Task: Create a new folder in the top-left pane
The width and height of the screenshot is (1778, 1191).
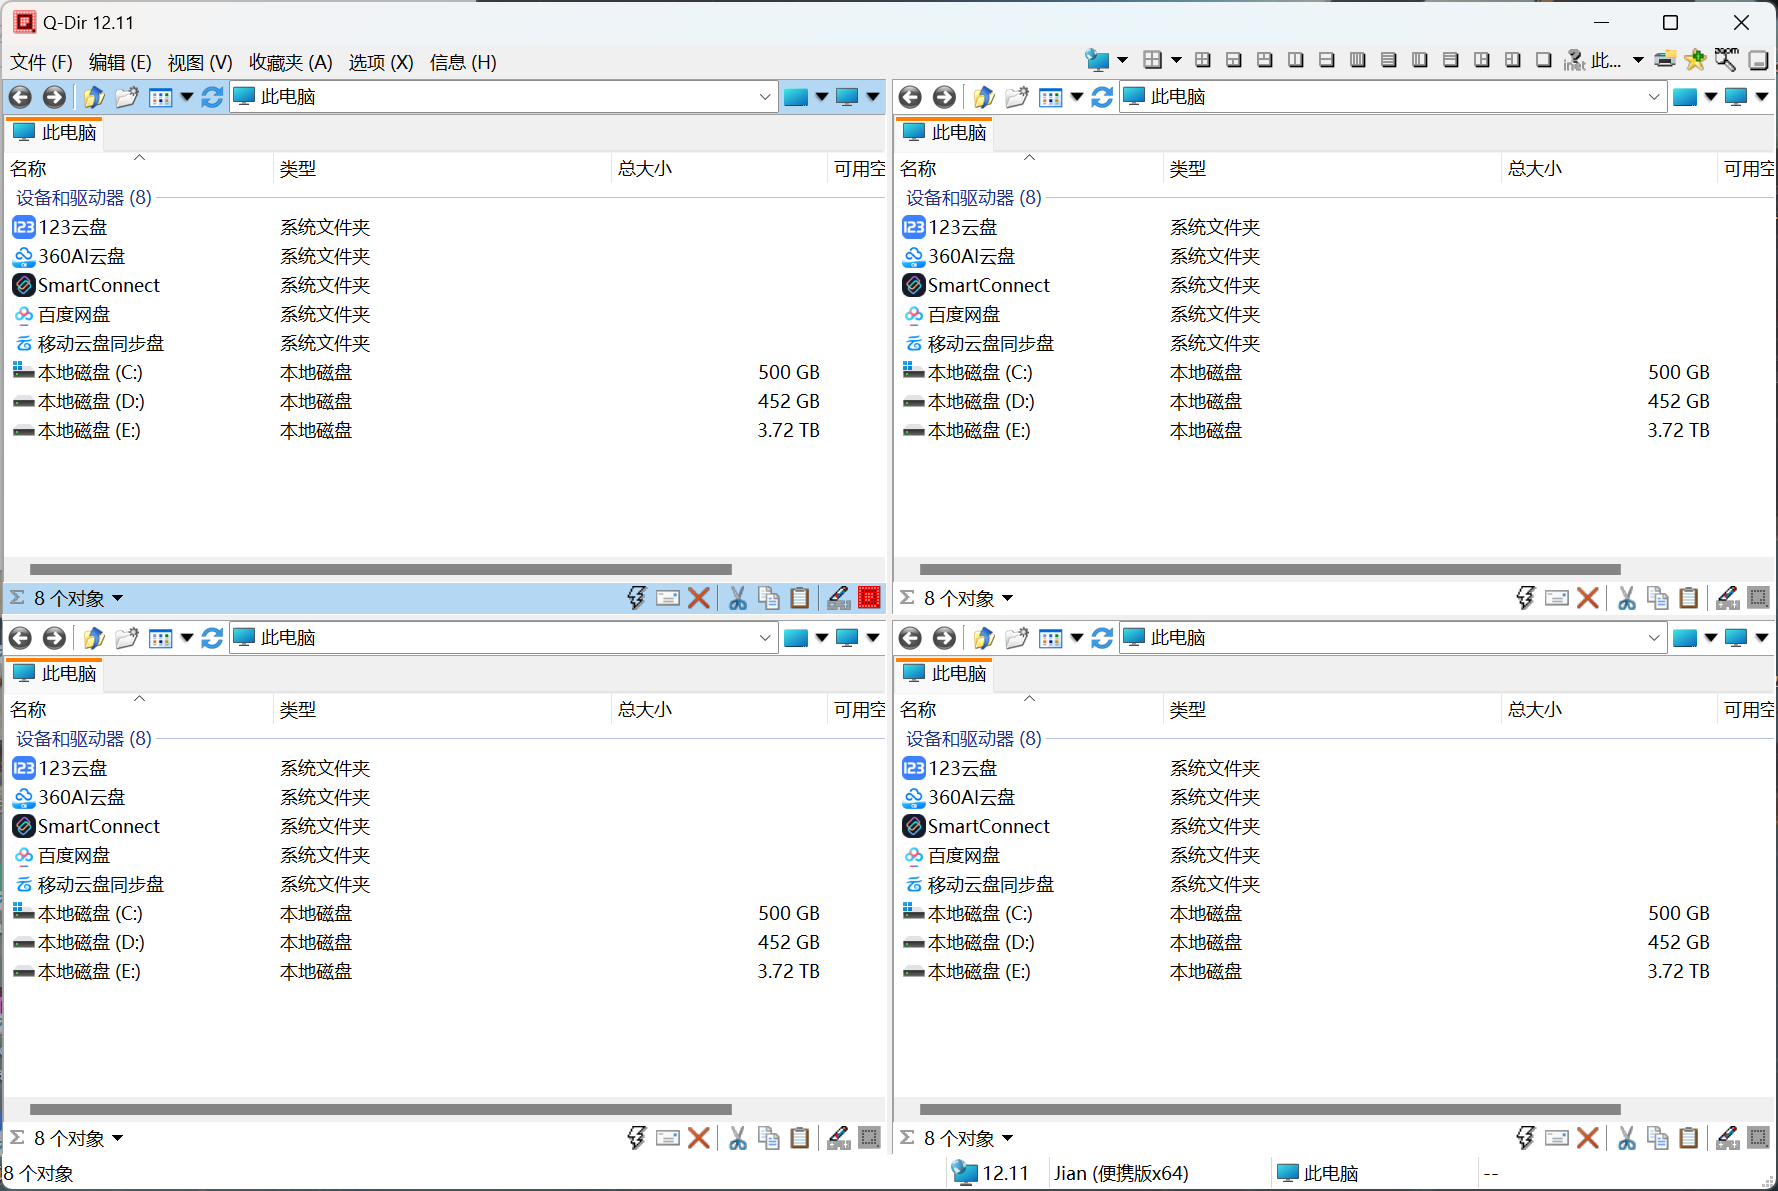Action: point(126,97)
